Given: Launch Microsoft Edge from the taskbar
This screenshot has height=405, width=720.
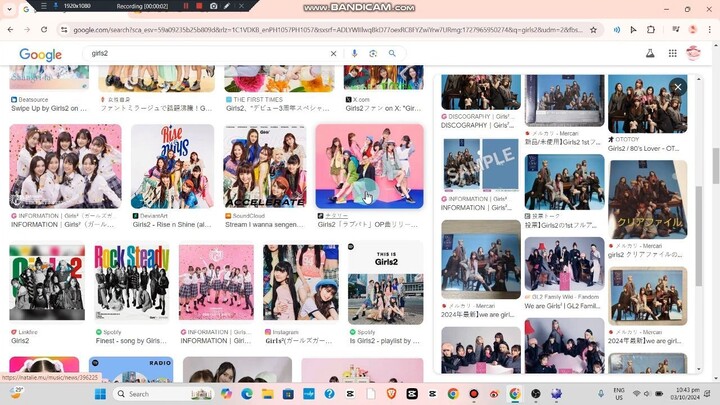Looking at the screenshot, I should (x=247, y=394).
